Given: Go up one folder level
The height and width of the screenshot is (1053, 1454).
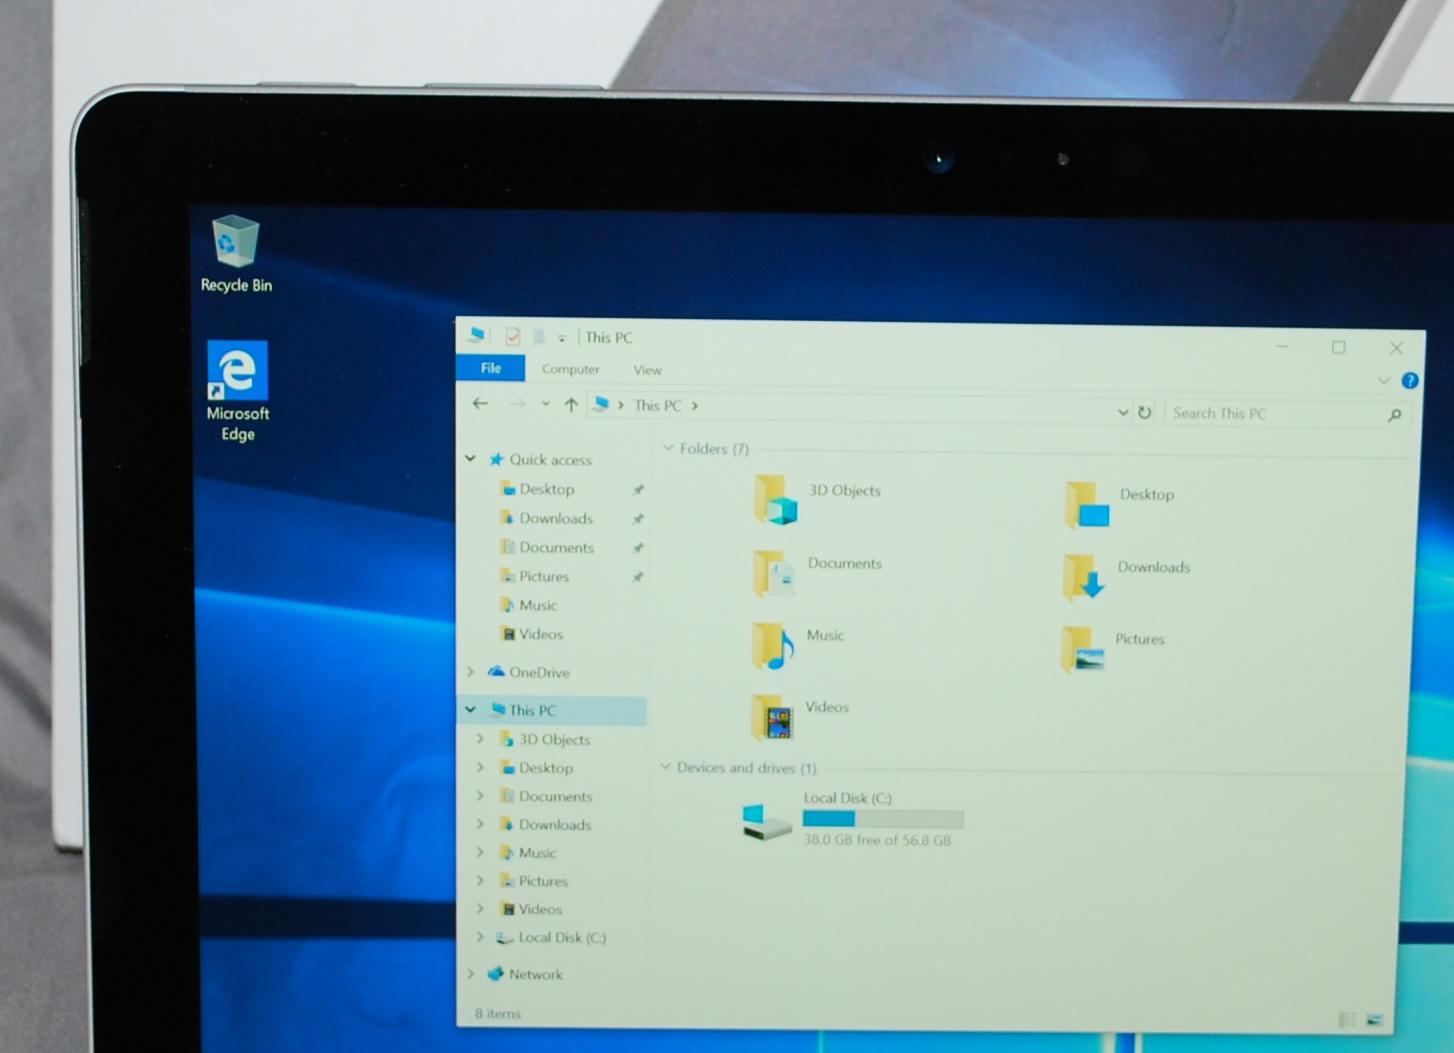Looking at the screenshot, I should coord(571,404).
